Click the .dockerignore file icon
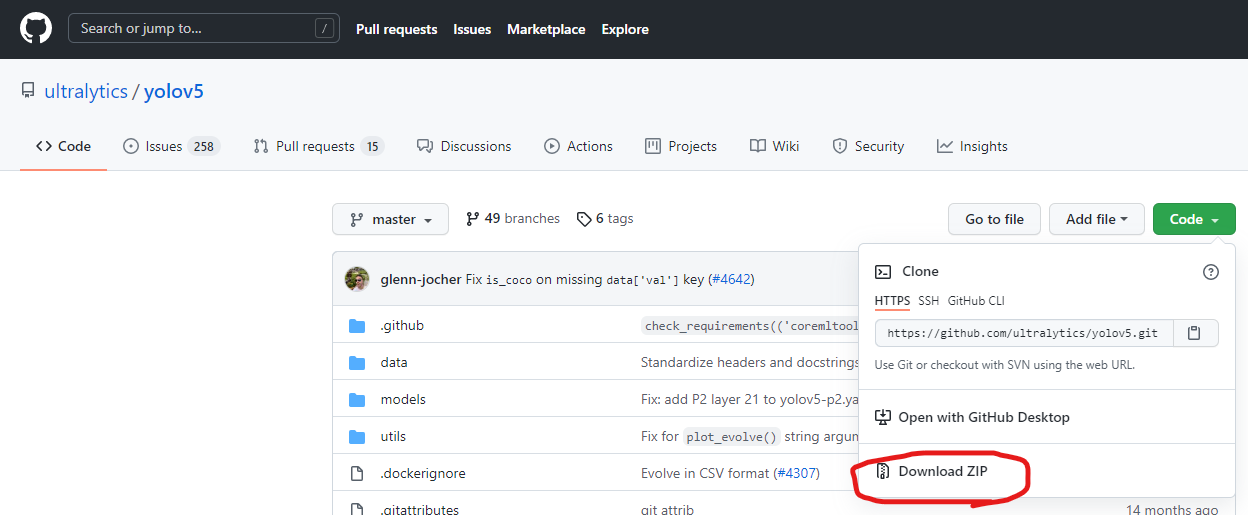Viewport: 1248px width, 515px height. 357,473
